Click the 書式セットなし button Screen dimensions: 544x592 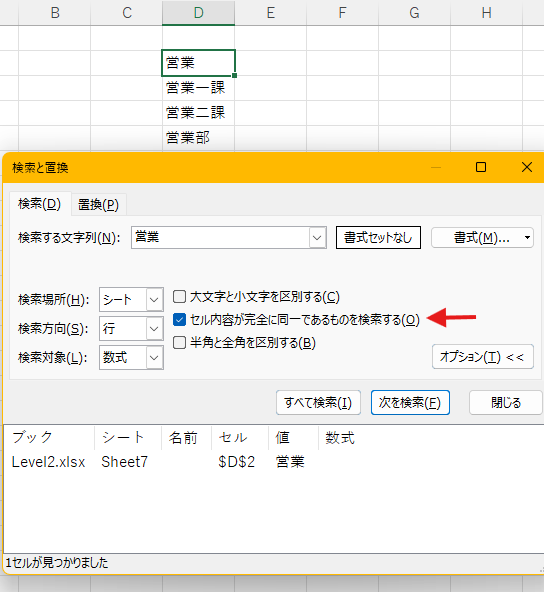point(378,237)
